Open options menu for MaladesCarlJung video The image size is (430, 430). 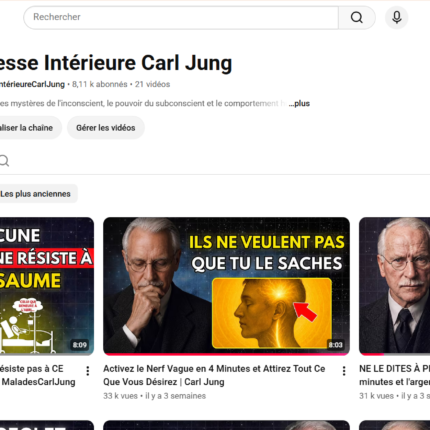point(88,371)
